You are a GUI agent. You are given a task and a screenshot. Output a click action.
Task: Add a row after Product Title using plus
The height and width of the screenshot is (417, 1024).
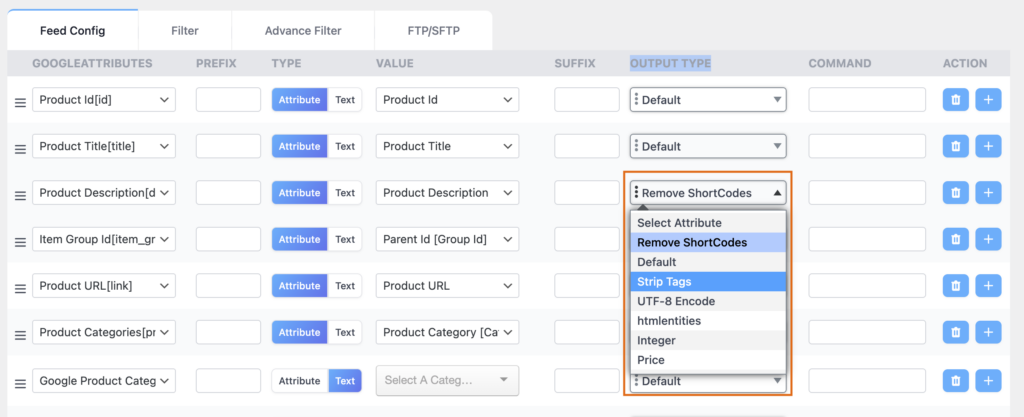[988, 146]
